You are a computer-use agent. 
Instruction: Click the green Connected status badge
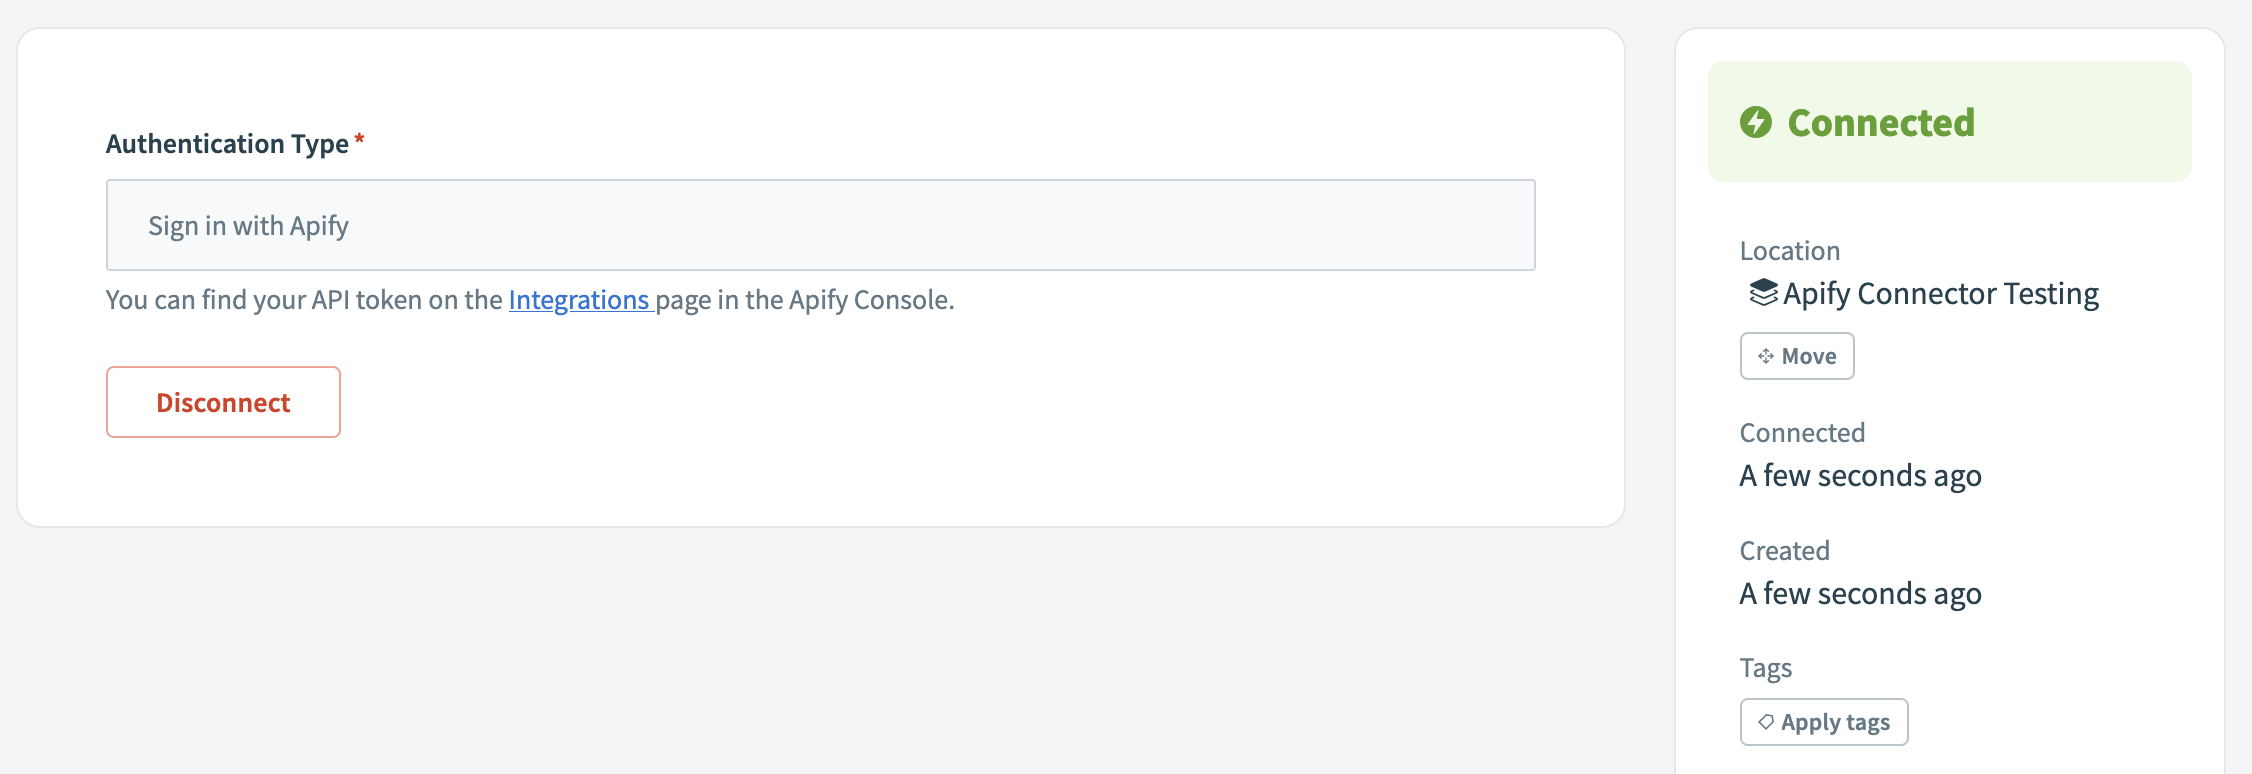coord(1950,122)
